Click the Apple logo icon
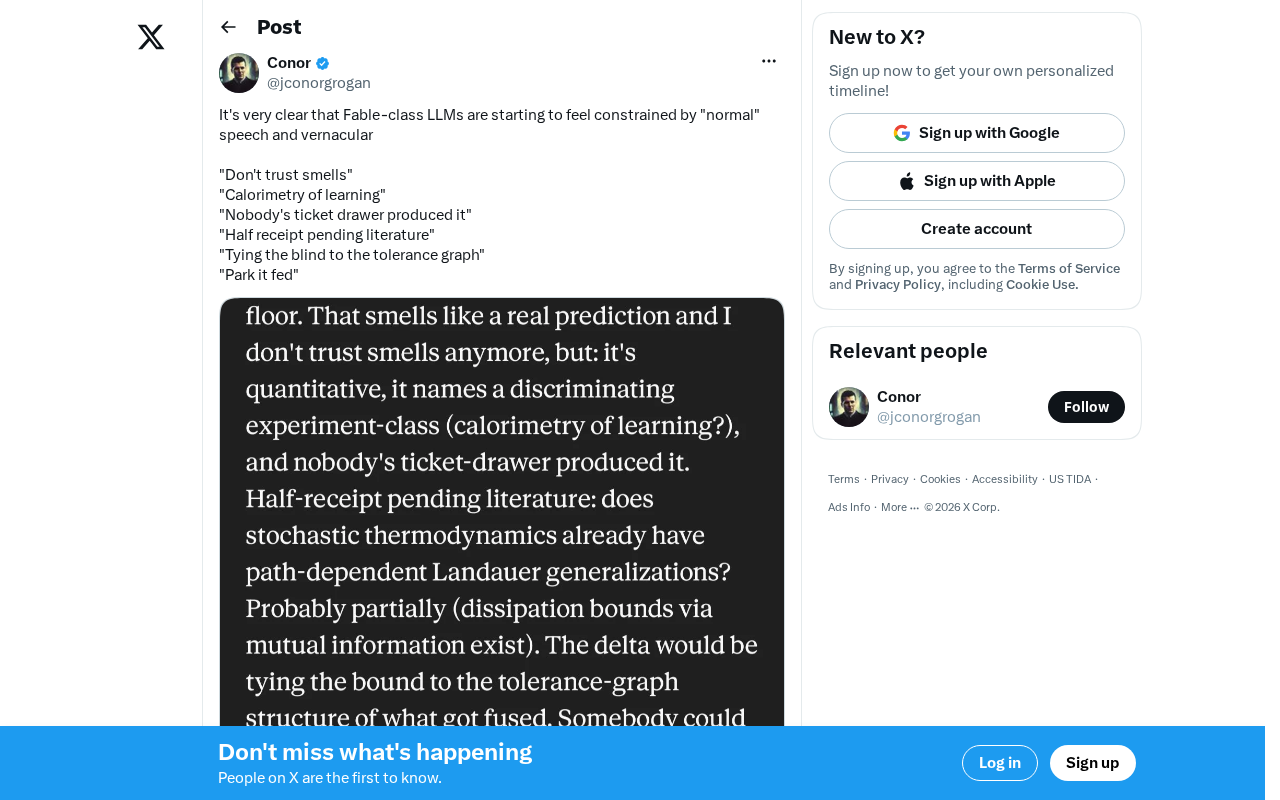The image size is (1280, 800). [907, 181]
